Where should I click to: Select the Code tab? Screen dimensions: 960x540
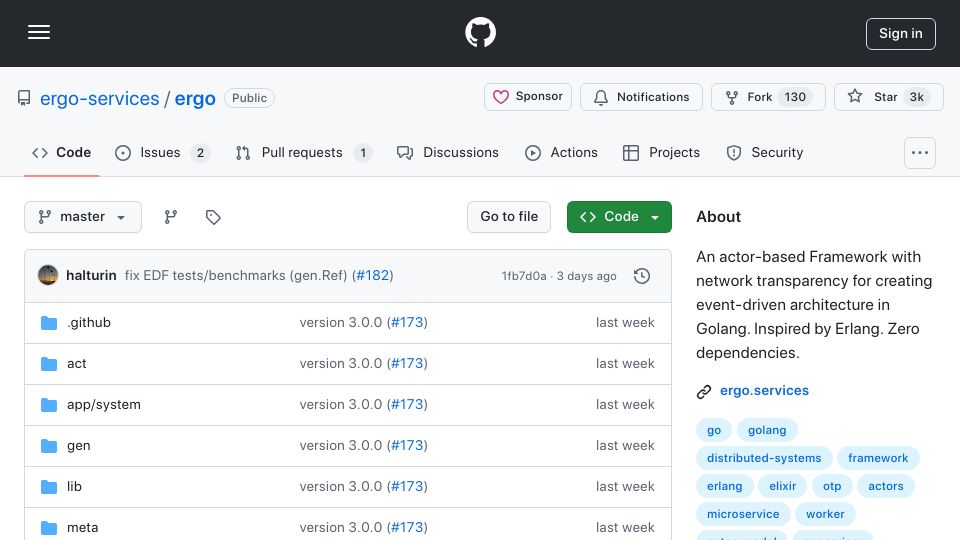61,152
